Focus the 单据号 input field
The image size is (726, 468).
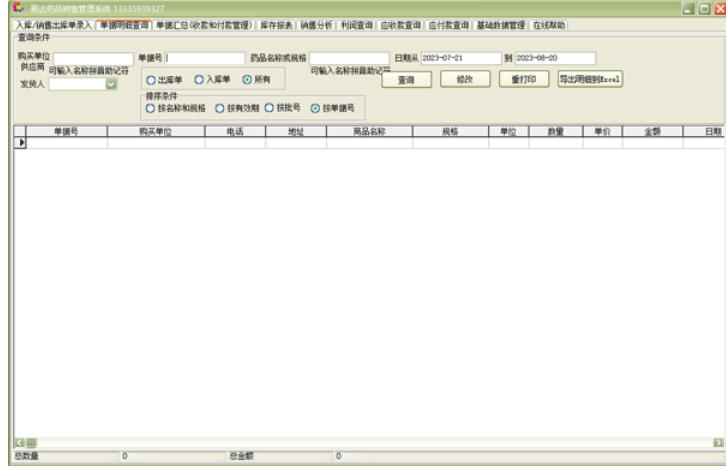coord(205,58)
